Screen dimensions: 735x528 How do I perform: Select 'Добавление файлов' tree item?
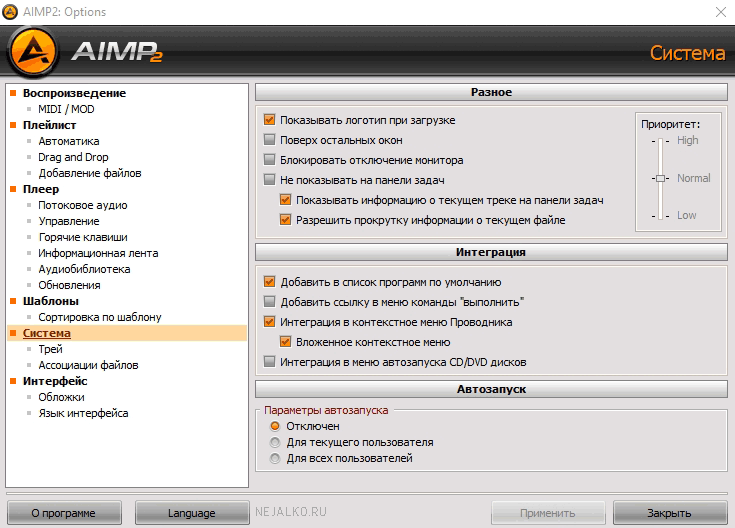[x=90, y=173]
